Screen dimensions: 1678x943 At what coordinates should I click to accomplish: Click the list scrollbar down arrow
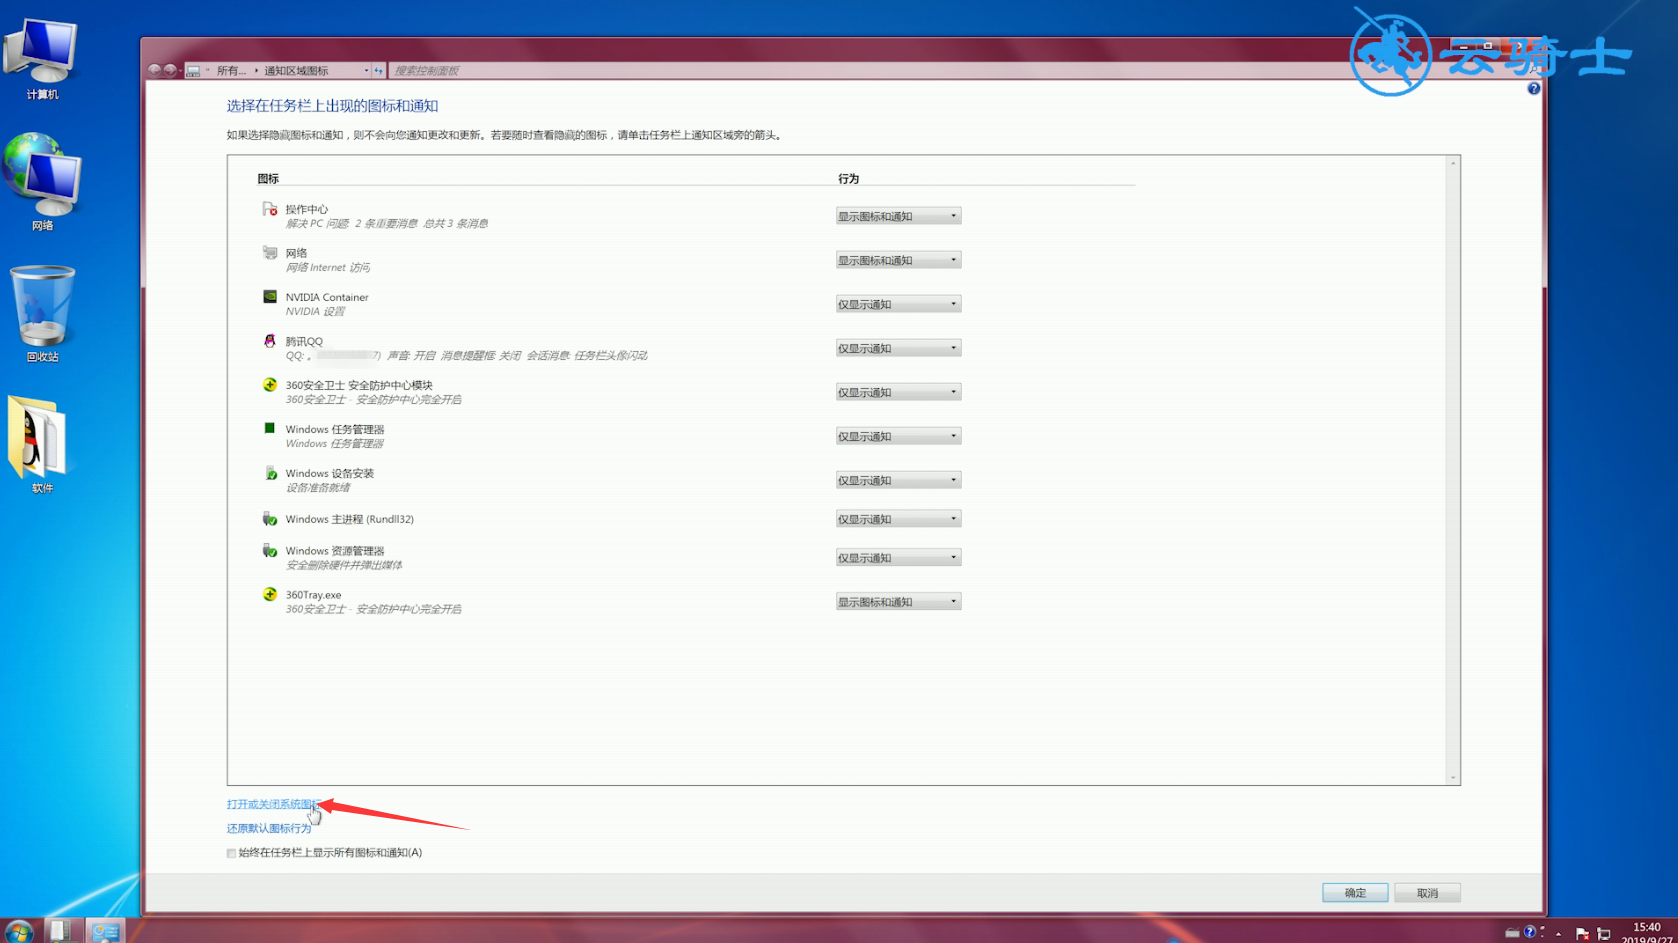pos(1453,777)
